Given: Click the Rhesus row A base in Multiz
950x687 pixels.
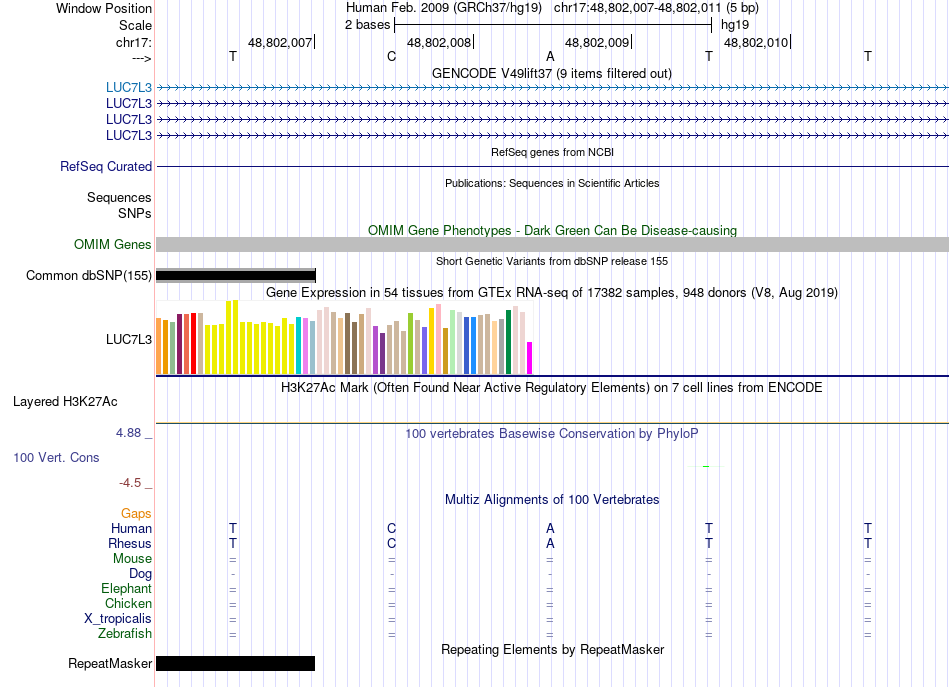Looking at the screenshot, I should point(550,543).
